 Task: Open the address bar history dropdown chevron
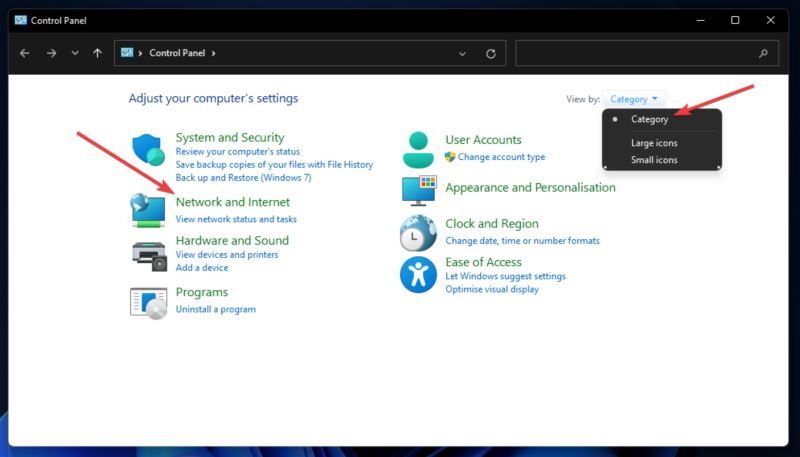tap(461, 53)
